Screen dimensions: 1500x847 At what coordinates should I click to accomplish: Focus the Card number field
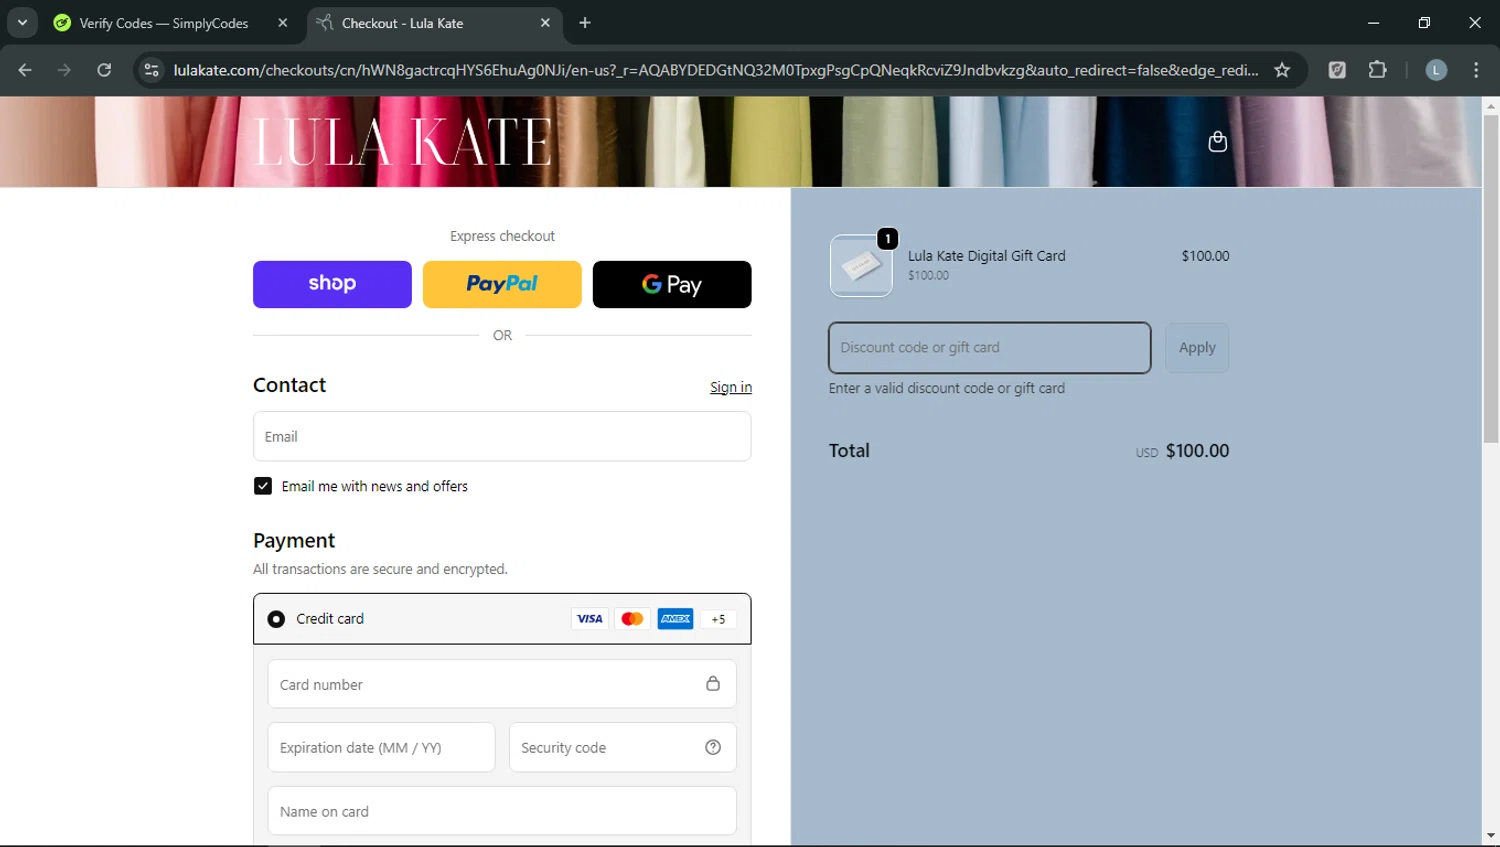[502, 684]
